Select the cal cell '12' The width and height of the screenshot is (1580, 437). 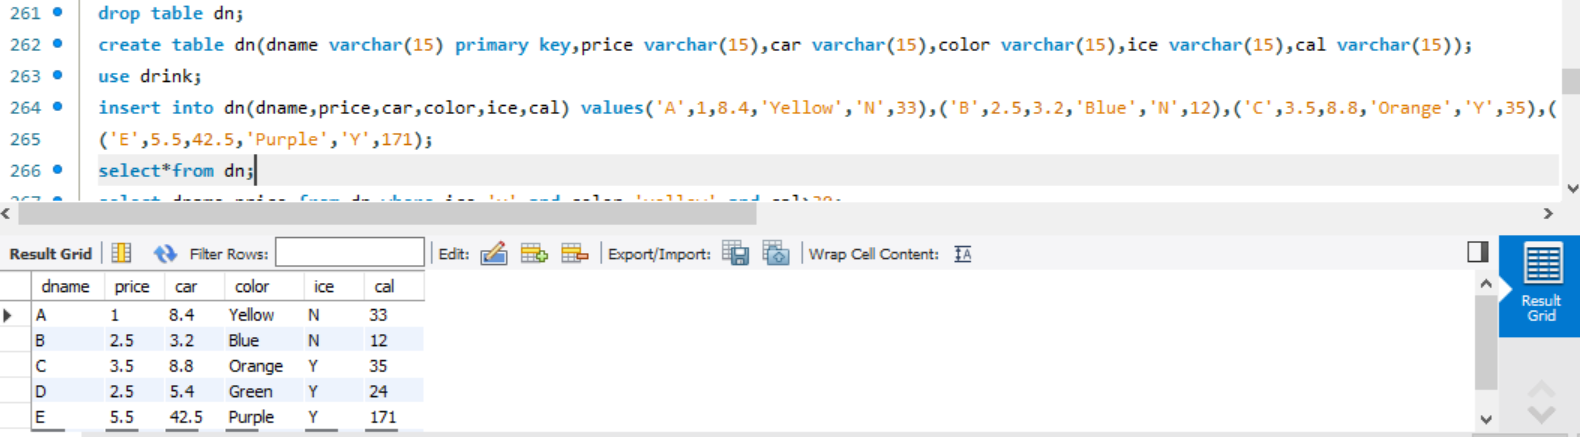[x=394, y=340]
